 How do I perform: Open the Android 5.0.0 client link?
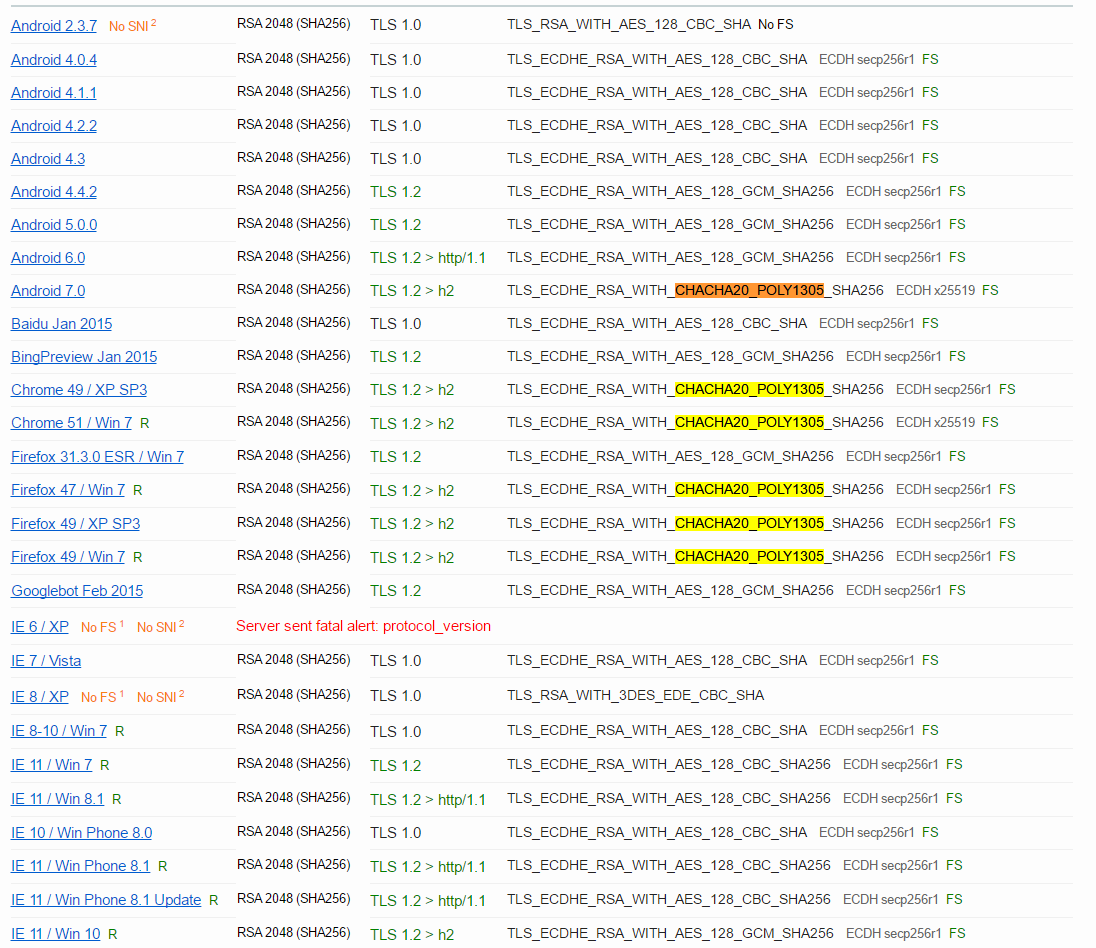54,225
